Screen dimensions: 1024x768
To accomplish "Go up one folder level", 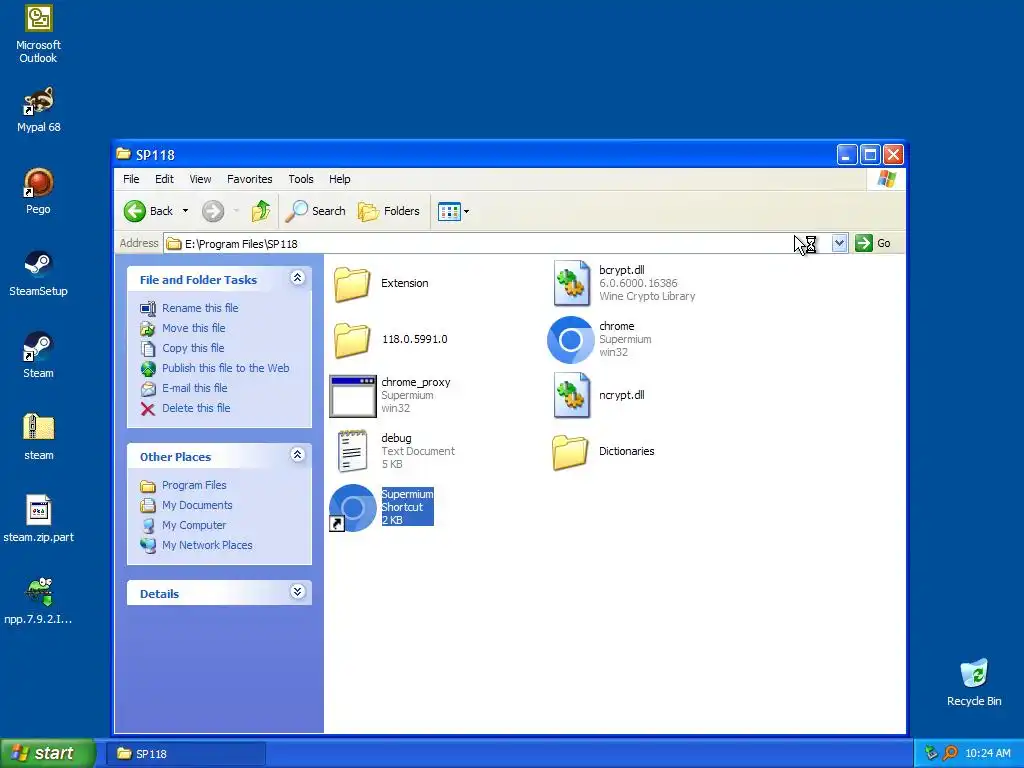I will pos(261,211).
